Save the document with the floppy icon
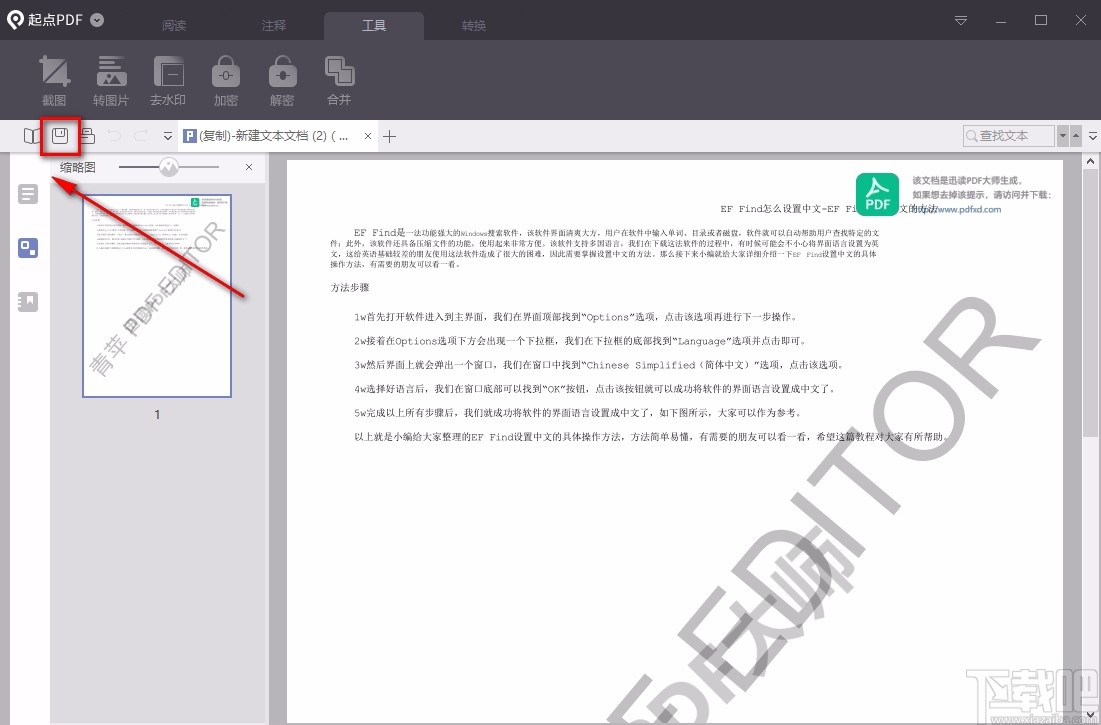 click(x=60, y=135)
